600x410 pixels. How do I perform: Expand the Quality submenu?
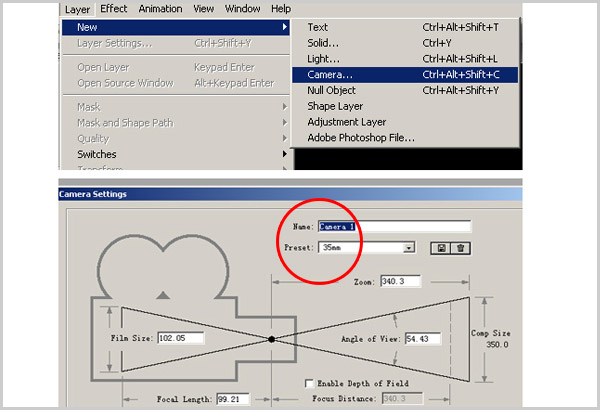pyautogui.click(x=175, y=138)
